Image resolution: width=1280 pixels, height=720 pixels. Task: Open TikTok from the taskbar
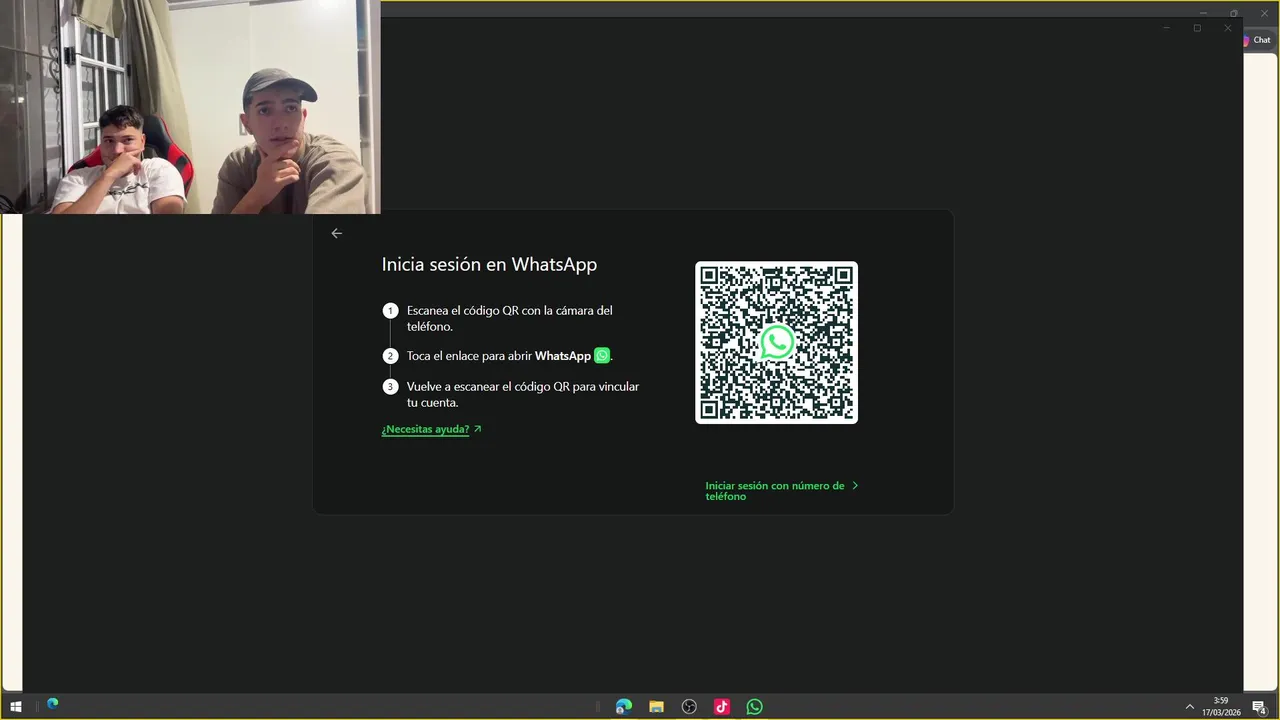722,707
